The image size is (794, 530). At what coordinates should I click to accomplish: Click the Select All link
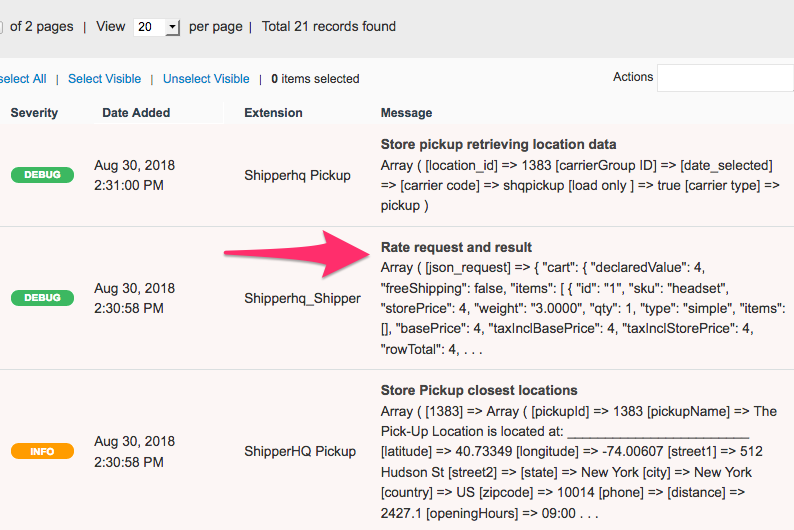click(22, 79)
